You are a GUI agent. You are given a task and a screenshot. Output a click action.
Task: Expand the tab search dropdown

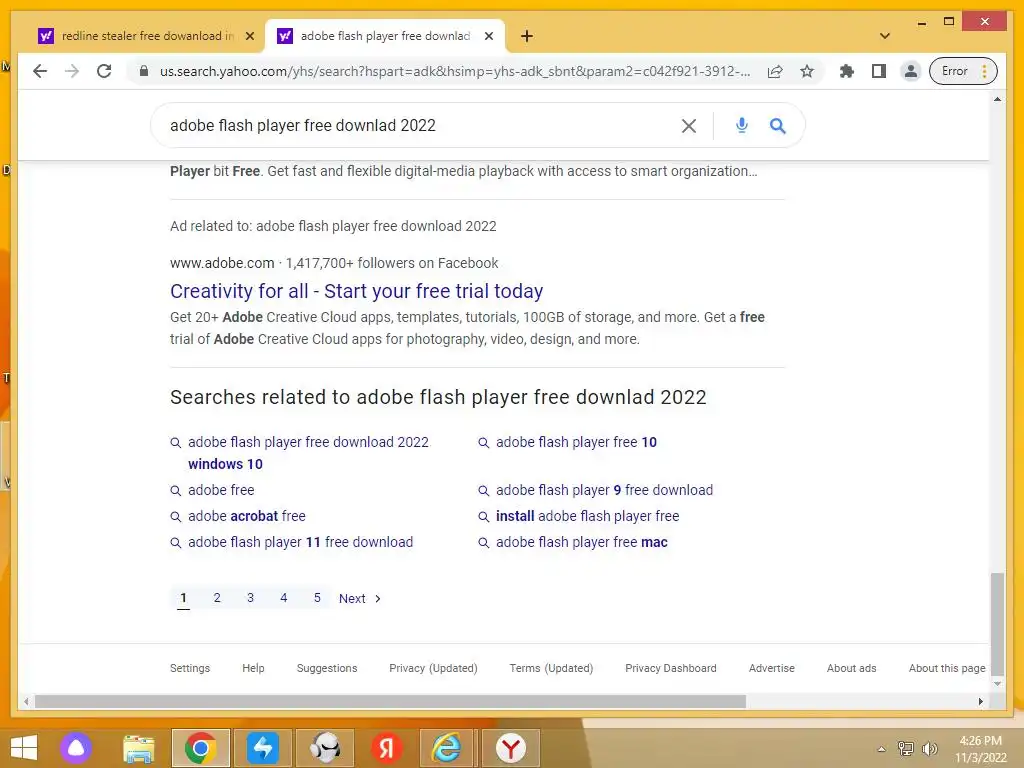[x=885, y=36]
